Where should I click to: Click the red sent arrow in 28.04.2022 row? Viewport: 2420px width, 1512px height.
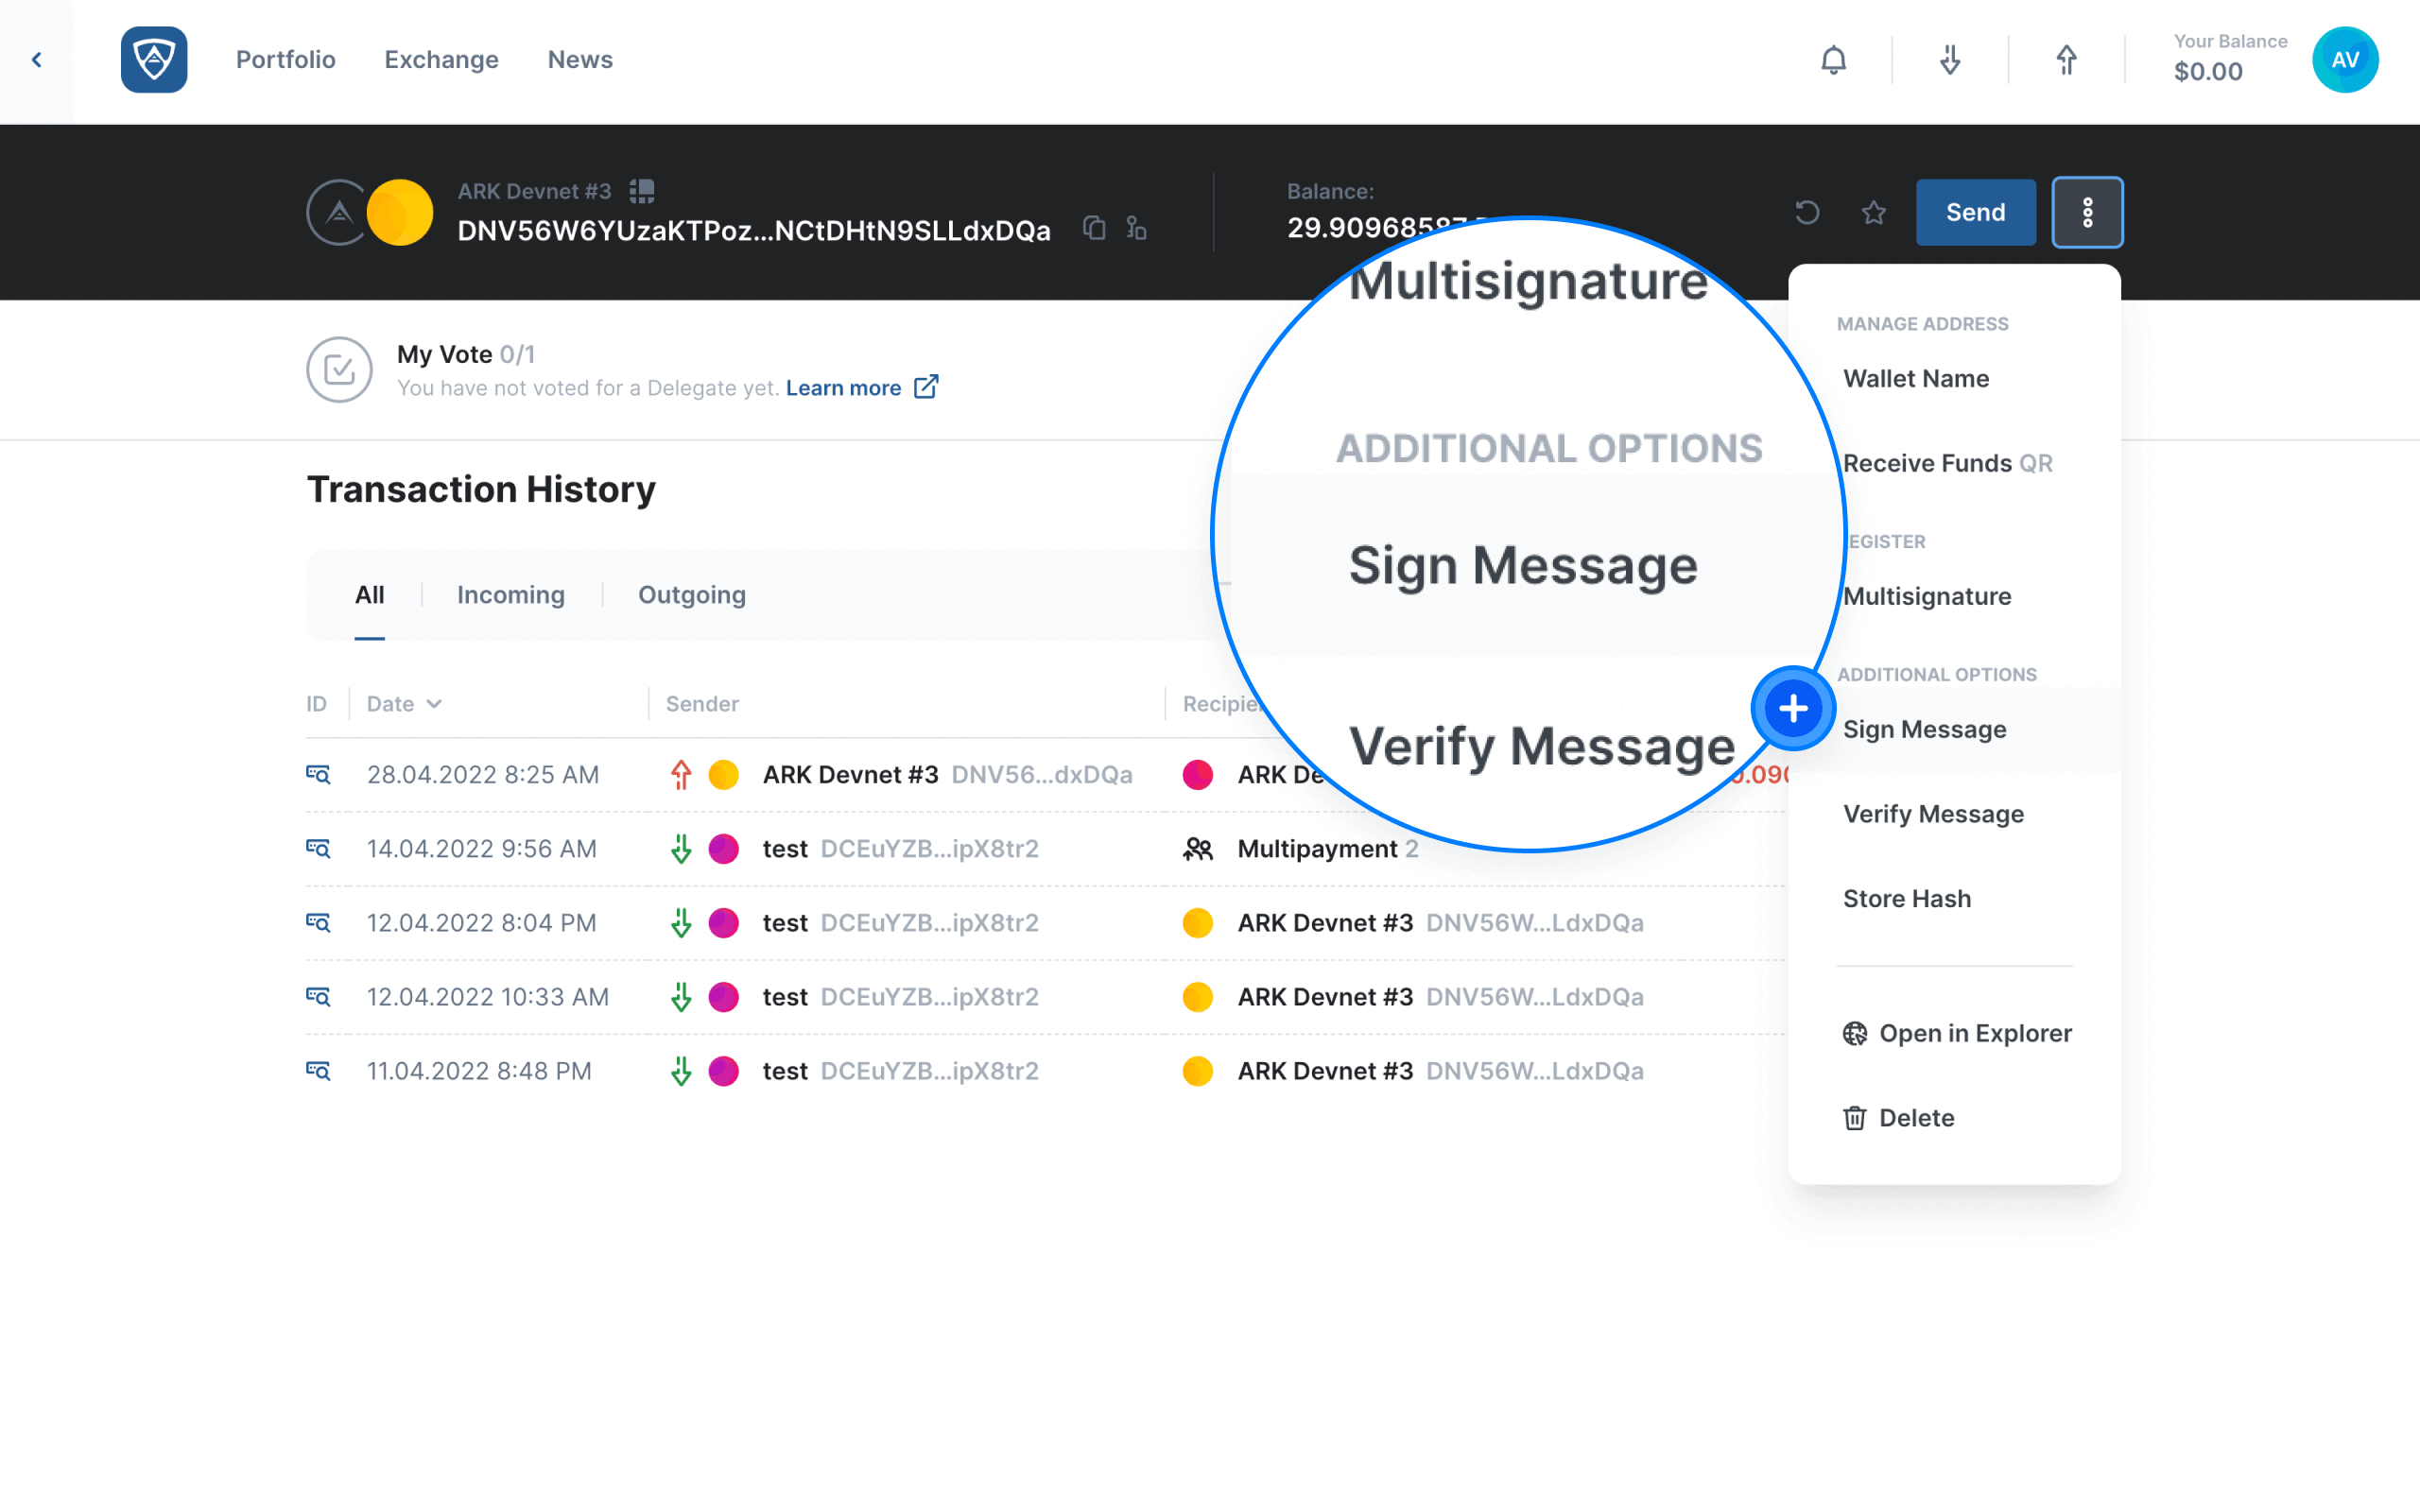point(681,774)
